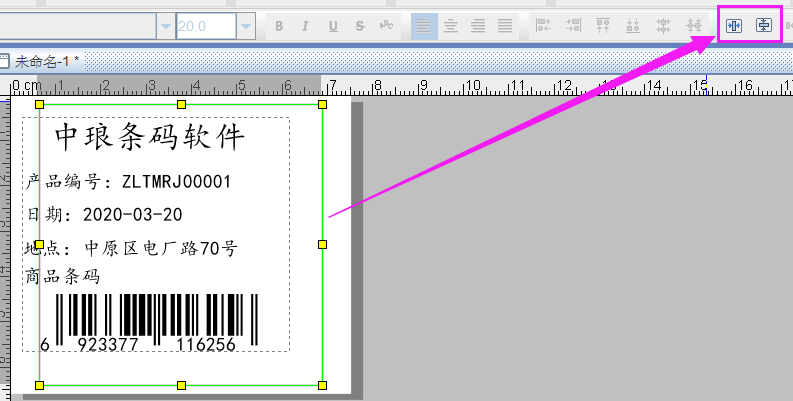Align selected objects to bottom edge
Image resolution: width=793 pixels, height=401 pixels.
633,25
